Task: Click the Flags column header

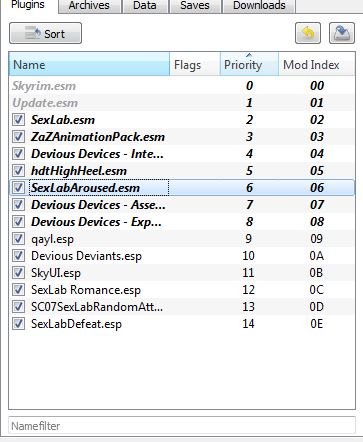Action: tap(195, 64)
